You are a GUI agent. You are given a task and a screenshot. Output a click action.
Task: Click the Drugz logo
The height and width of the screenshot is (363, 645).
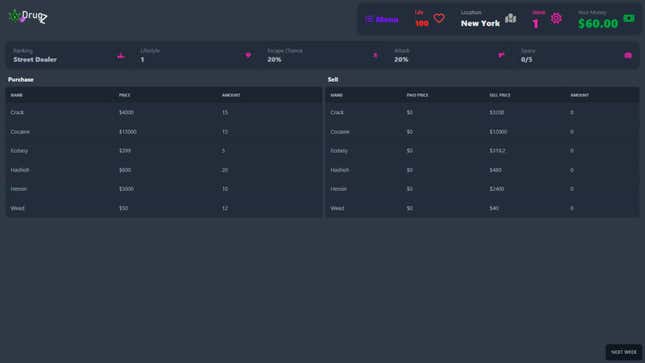pos(28,16)
